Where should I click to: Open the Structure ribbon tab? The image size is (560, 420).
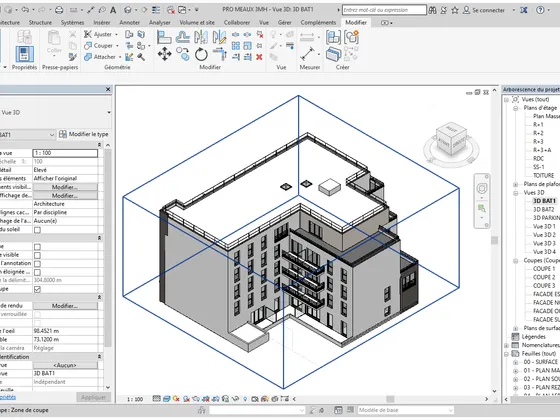[x=40, y=22]
